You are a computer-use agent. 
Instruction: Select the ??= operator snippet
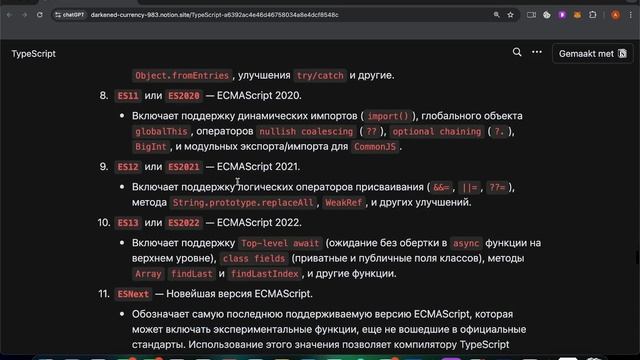pos(498,188)
